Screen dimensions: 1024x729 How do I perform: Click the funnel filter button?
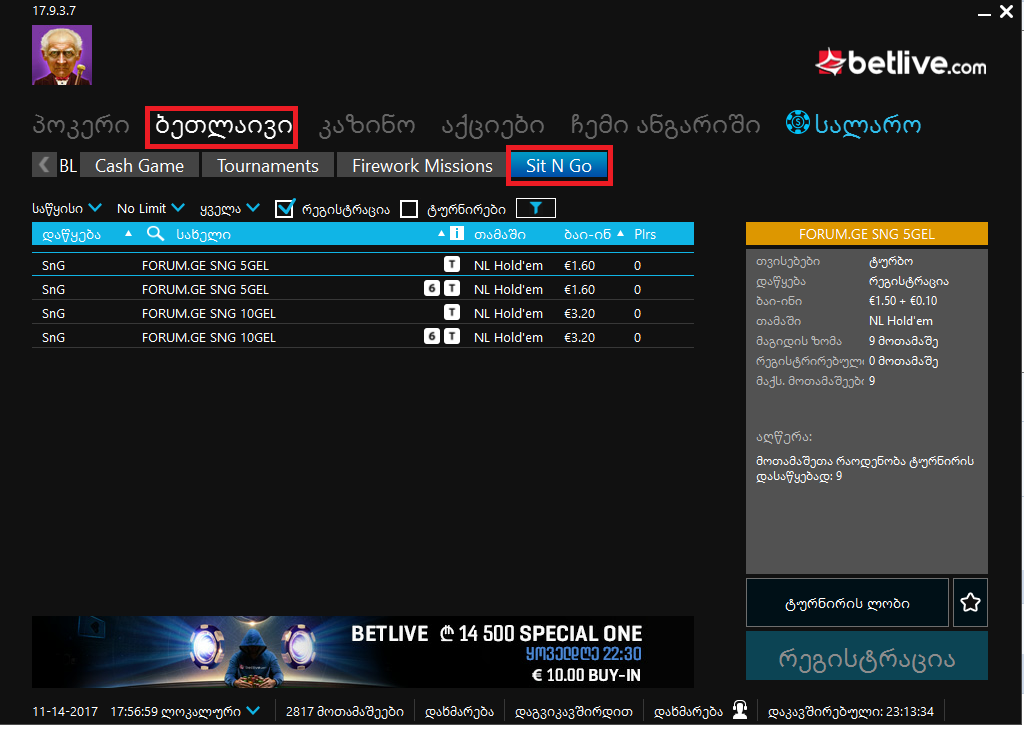click(x=536, y=208)
